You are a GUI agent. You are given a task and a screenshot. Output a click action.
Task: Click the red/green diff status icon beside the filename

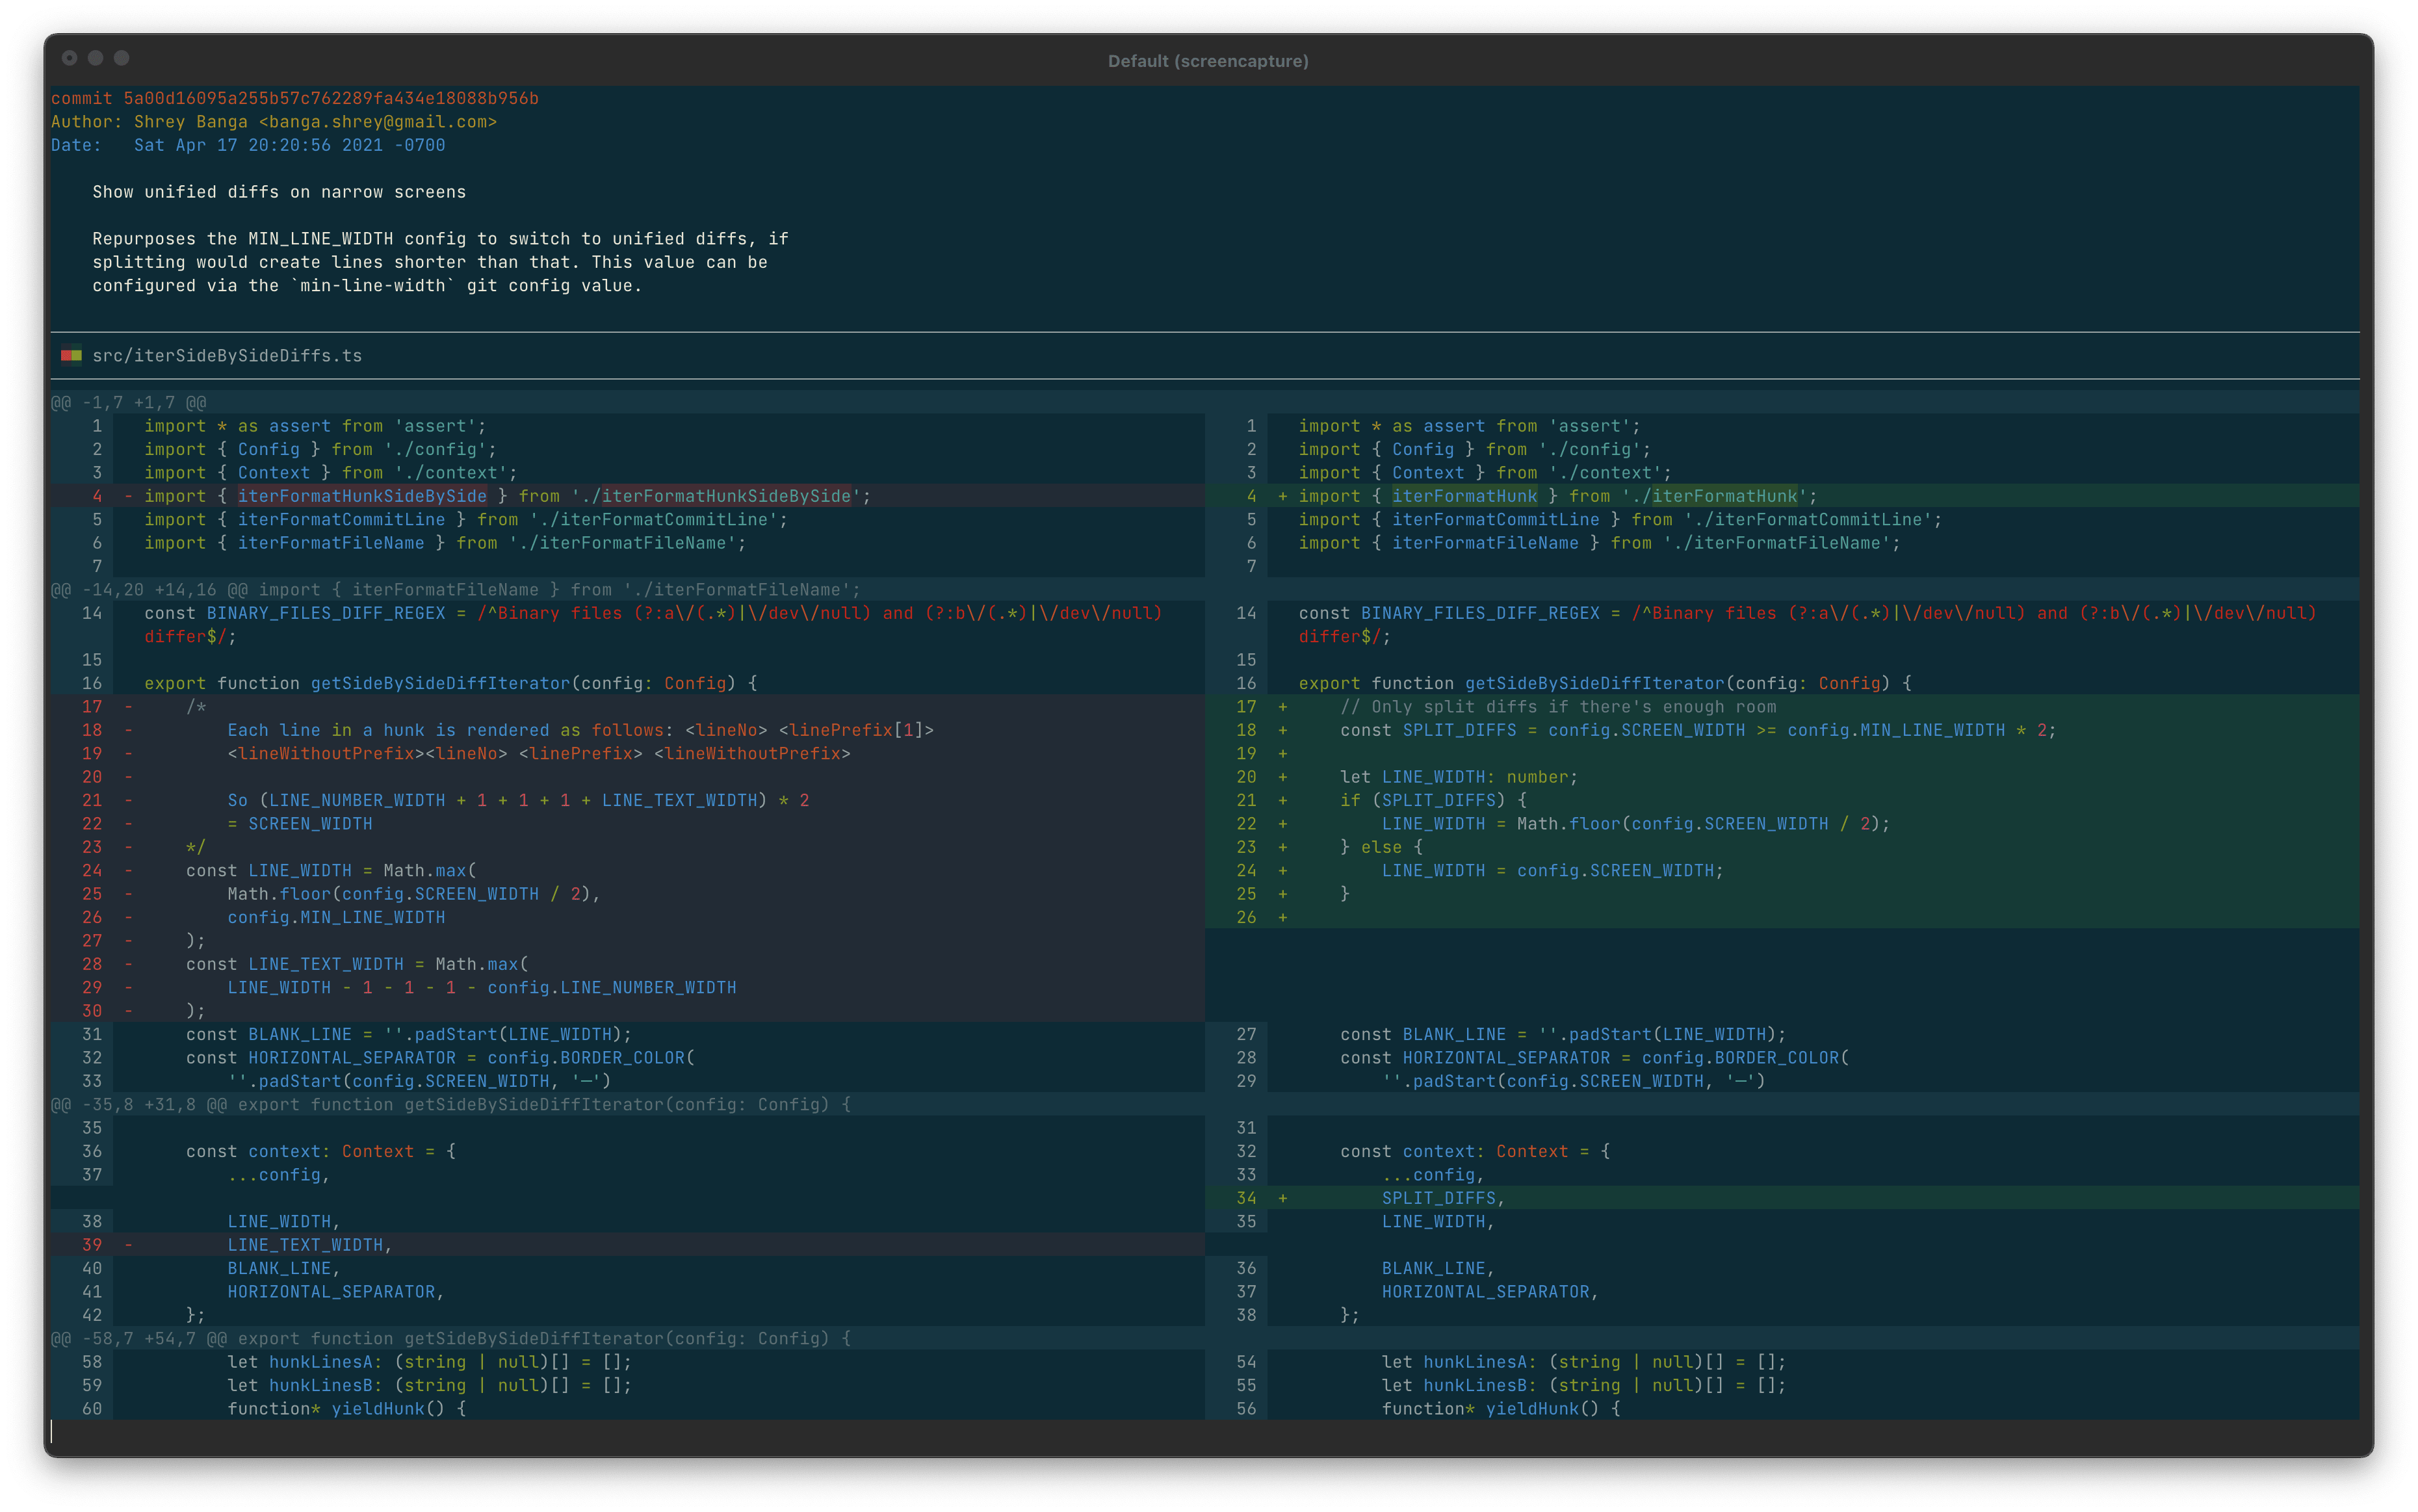(x=71, y=355)
